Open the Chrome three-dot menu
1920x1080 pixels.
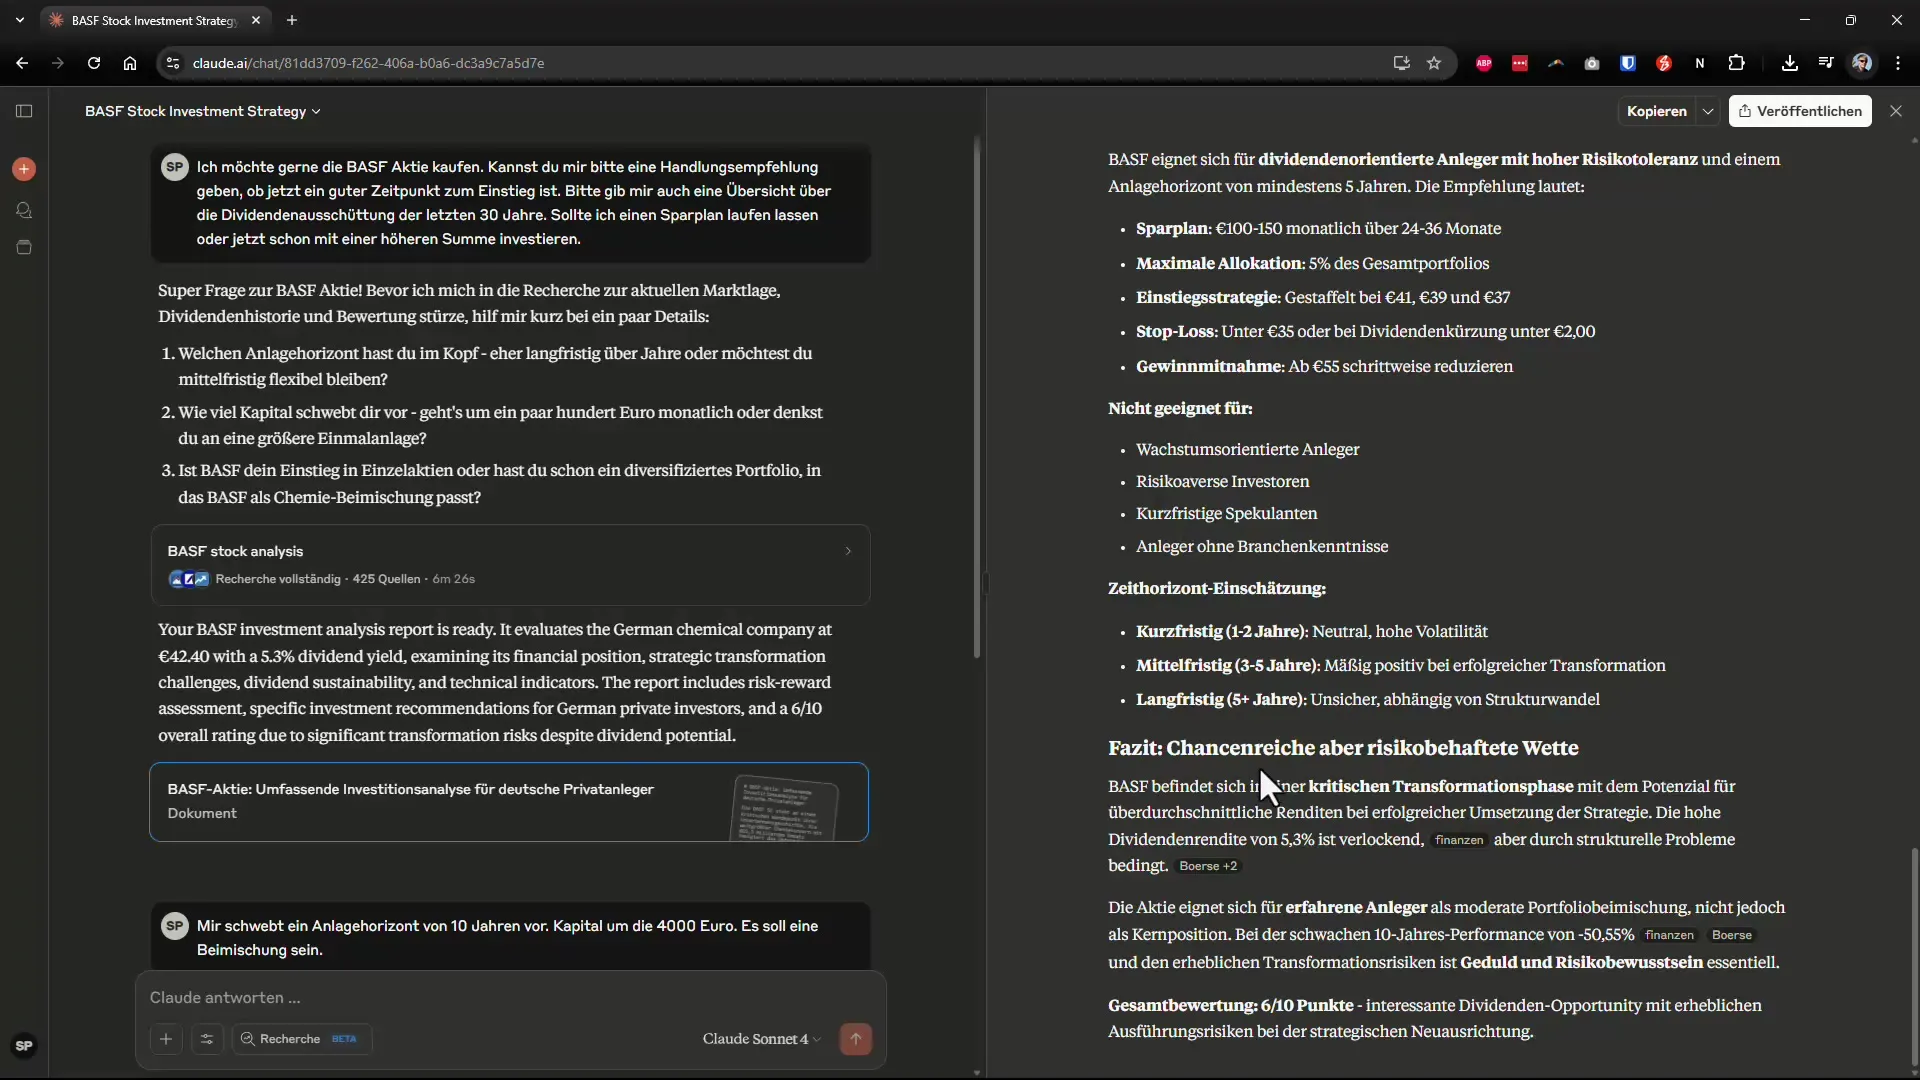click(1898, 63)
